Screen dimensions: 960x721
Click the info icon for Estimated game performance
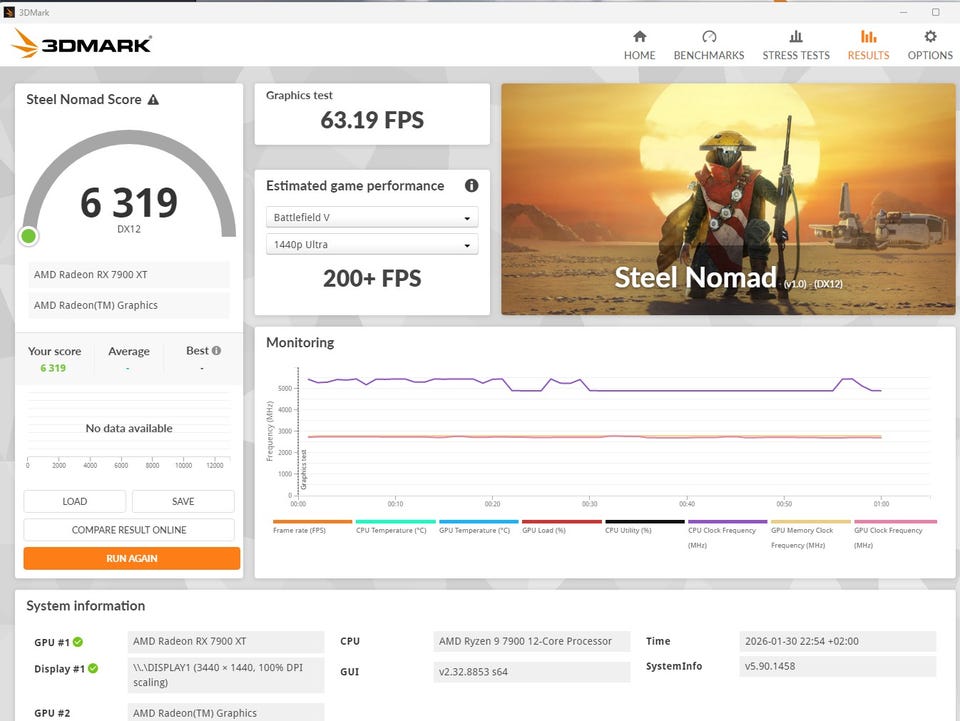[471, 186]
